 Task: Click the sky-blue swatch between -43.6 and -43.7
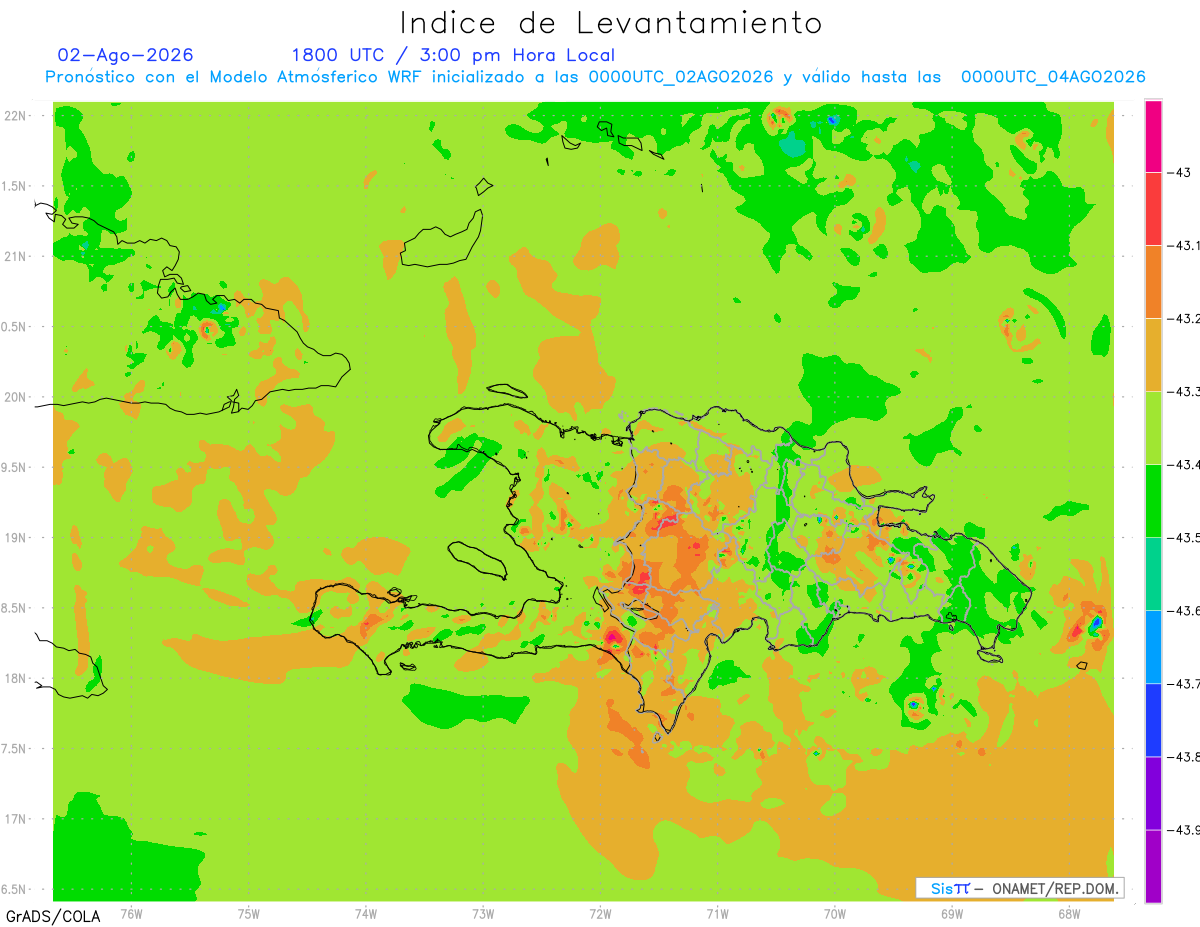coord(1153,647)
